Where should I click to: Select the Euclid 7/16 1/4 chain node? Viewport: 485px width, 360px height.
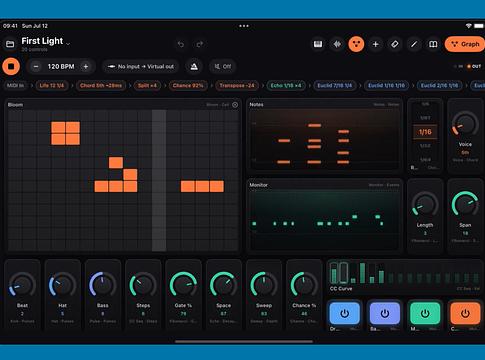click(334, 86)
